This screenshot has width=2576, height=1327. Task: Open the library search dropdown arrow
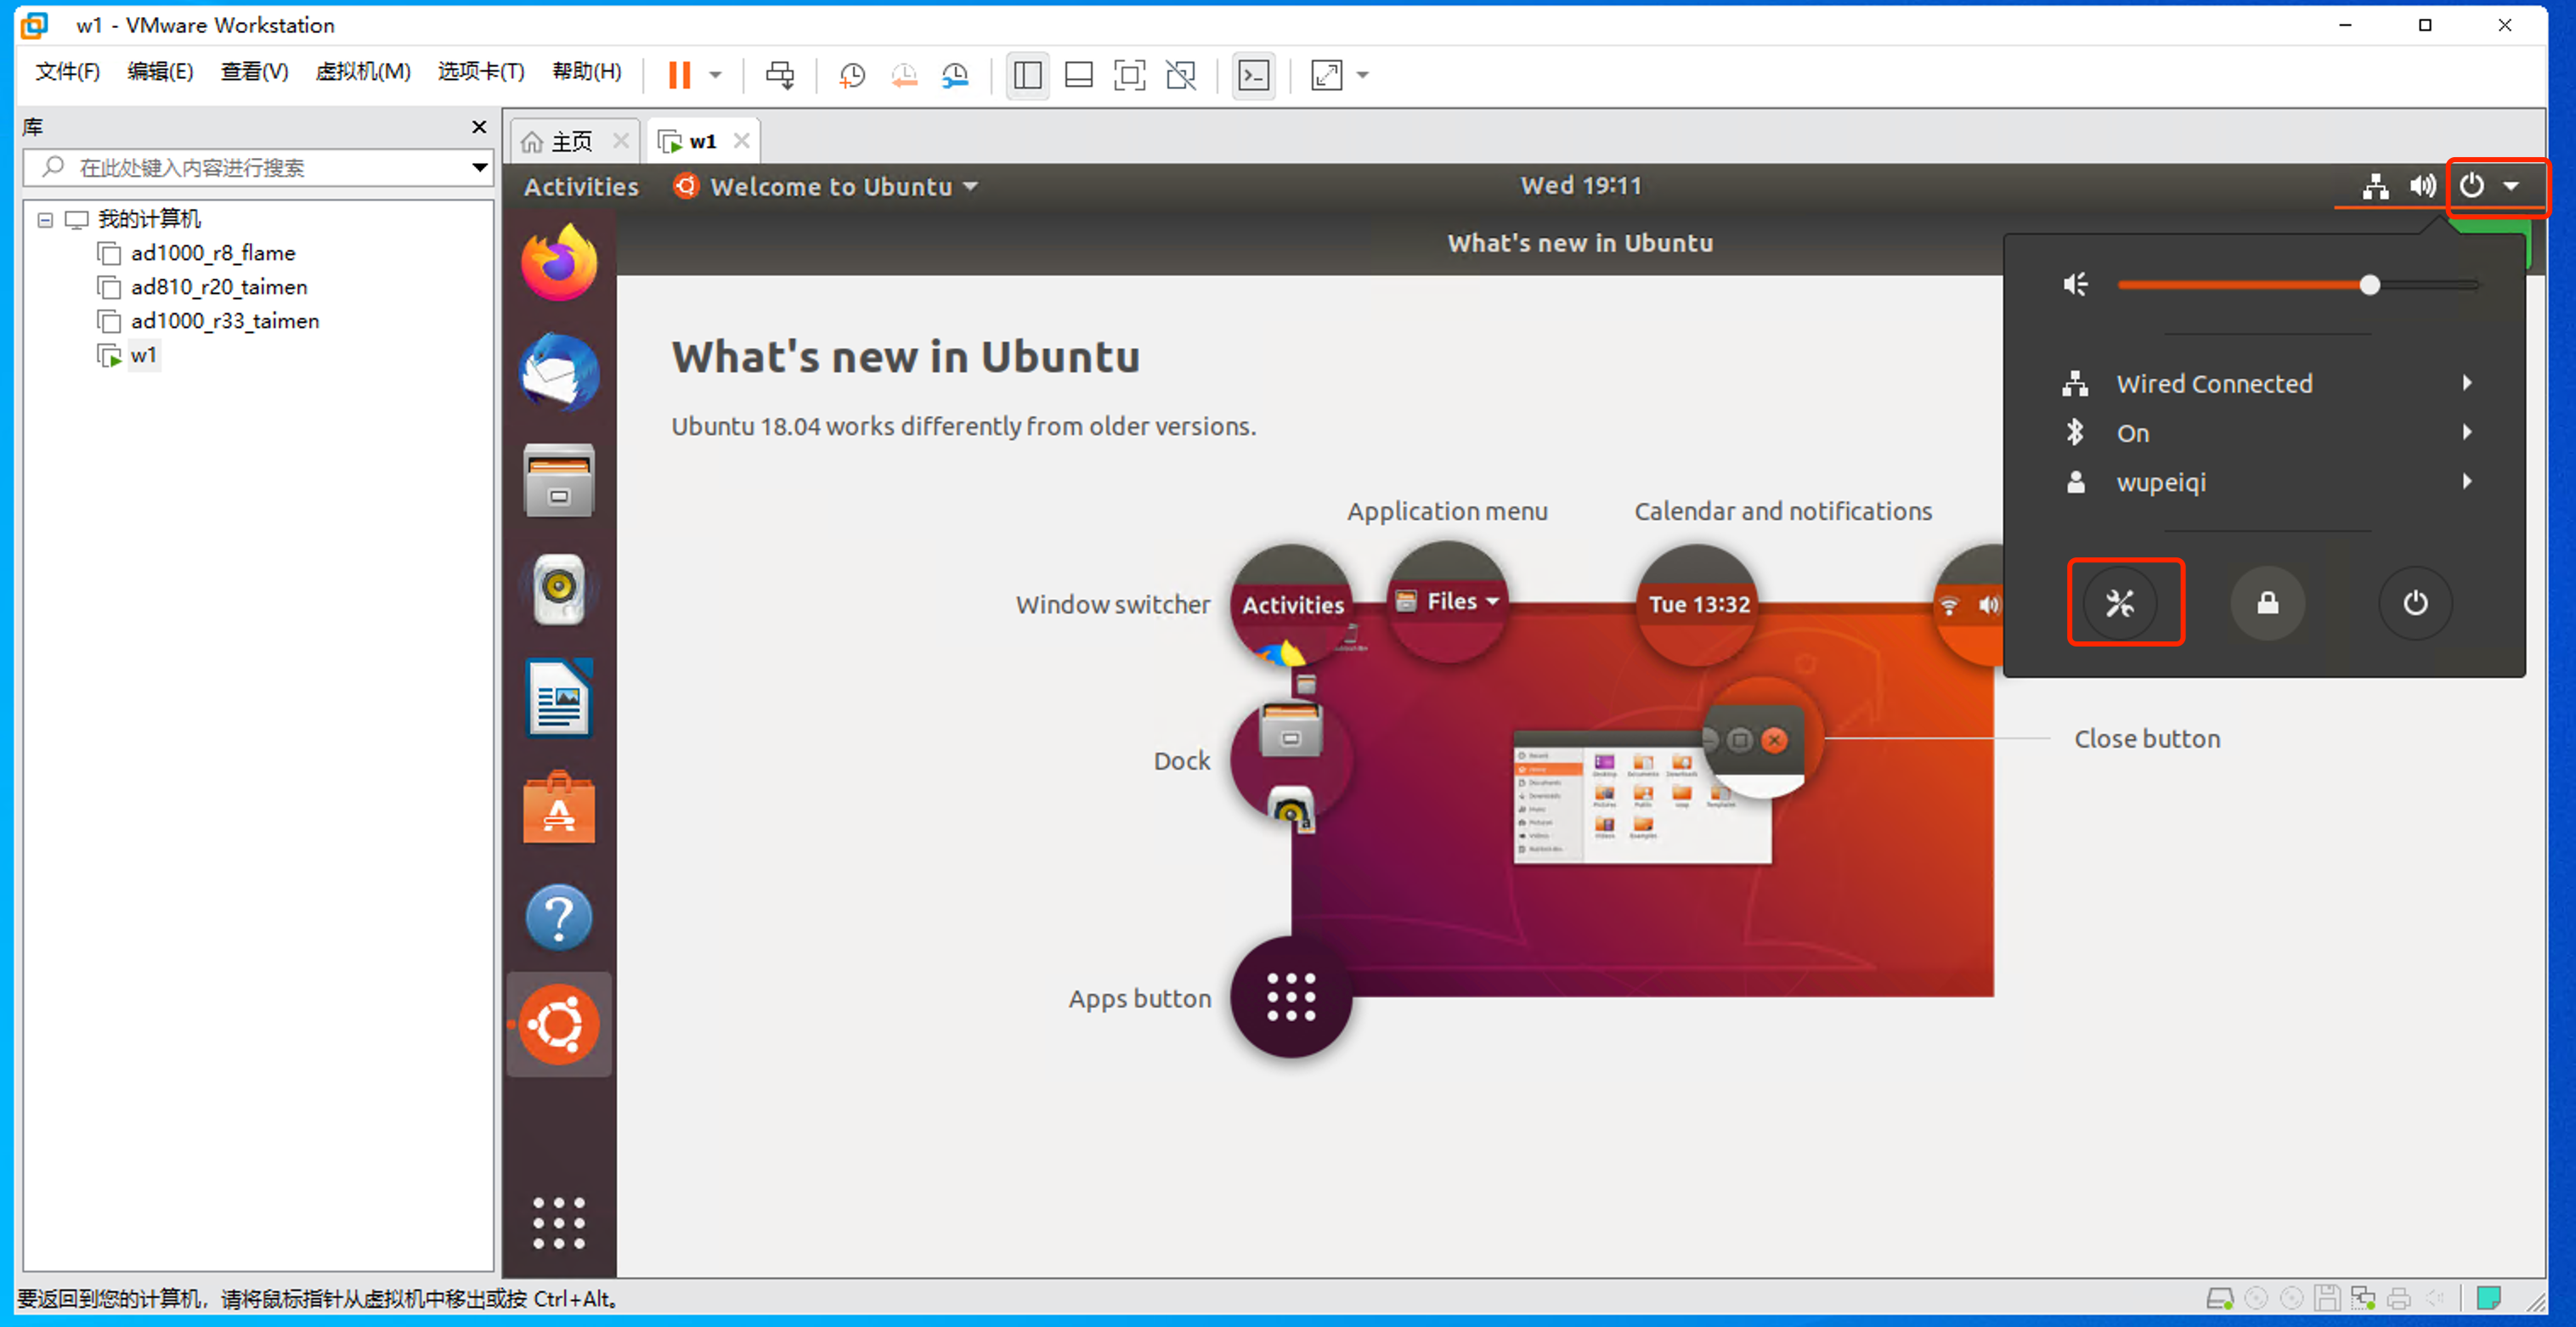(x=480, y=167)
